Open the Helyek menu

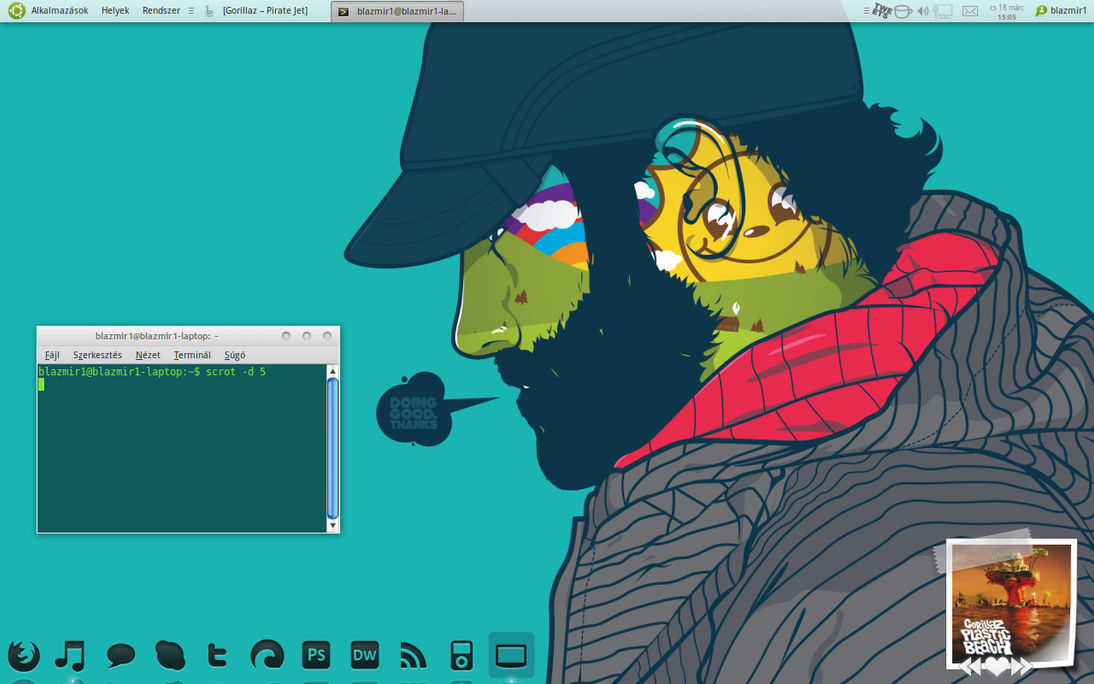[115, 10]
